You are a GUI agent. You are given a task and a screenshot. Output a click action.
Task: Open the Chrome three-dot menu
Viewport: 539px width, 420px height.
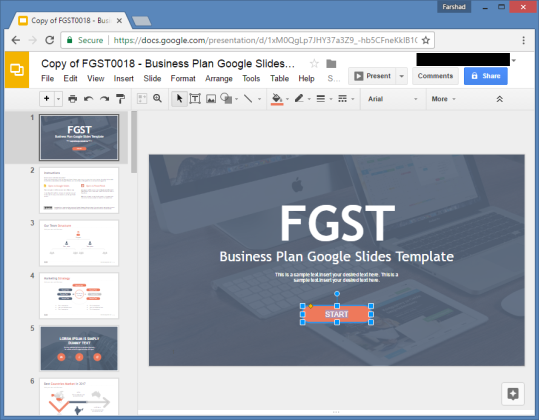[524, 40]
